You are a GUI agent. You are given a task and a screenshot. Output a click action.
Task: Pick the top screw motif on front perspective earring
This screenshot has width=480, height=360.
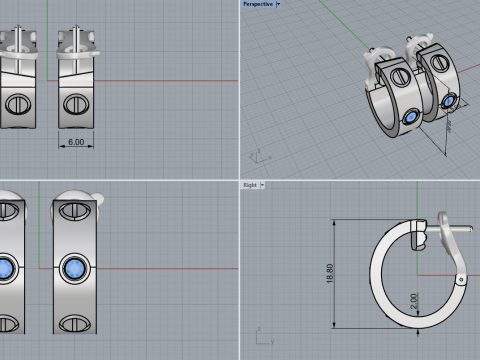point(401,77)
